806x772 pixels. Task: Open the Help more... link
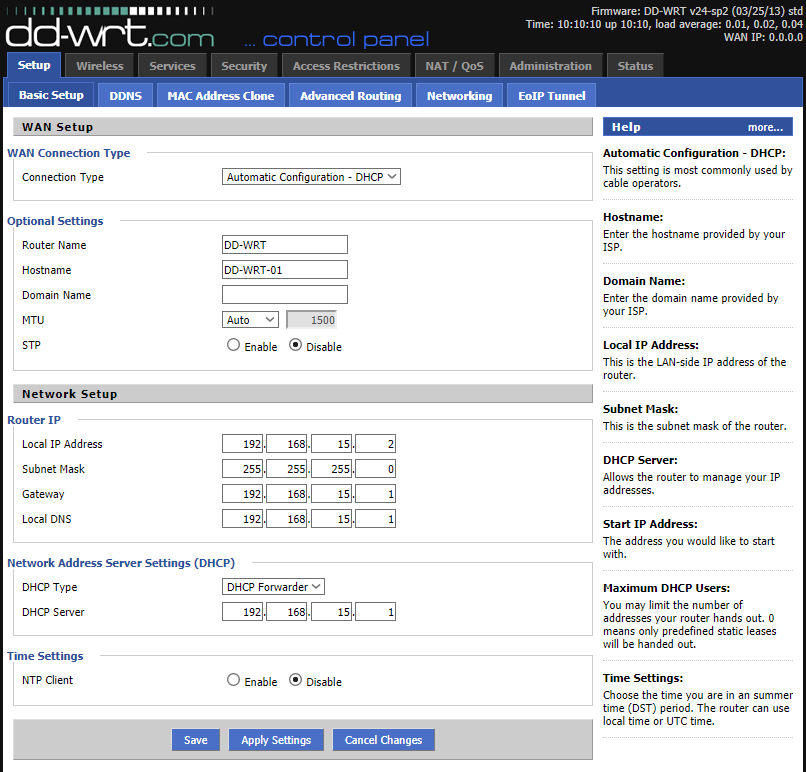[765, 127]
